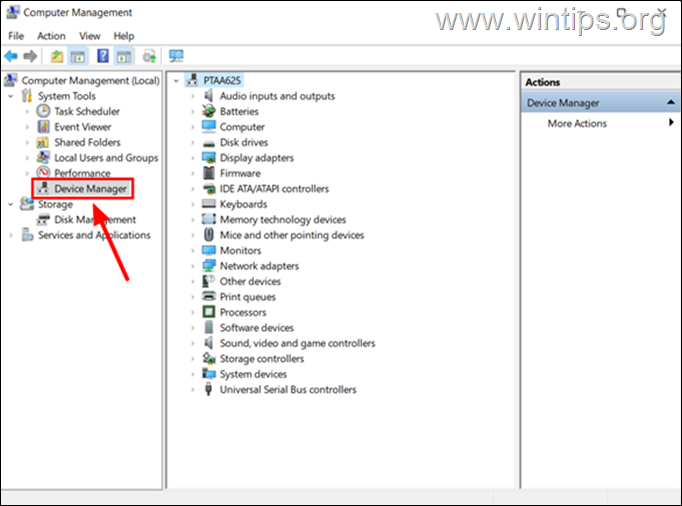Click the Universal Serial Bus controllers icon
This screenshot has width=682, height=506.
point(209,389)
